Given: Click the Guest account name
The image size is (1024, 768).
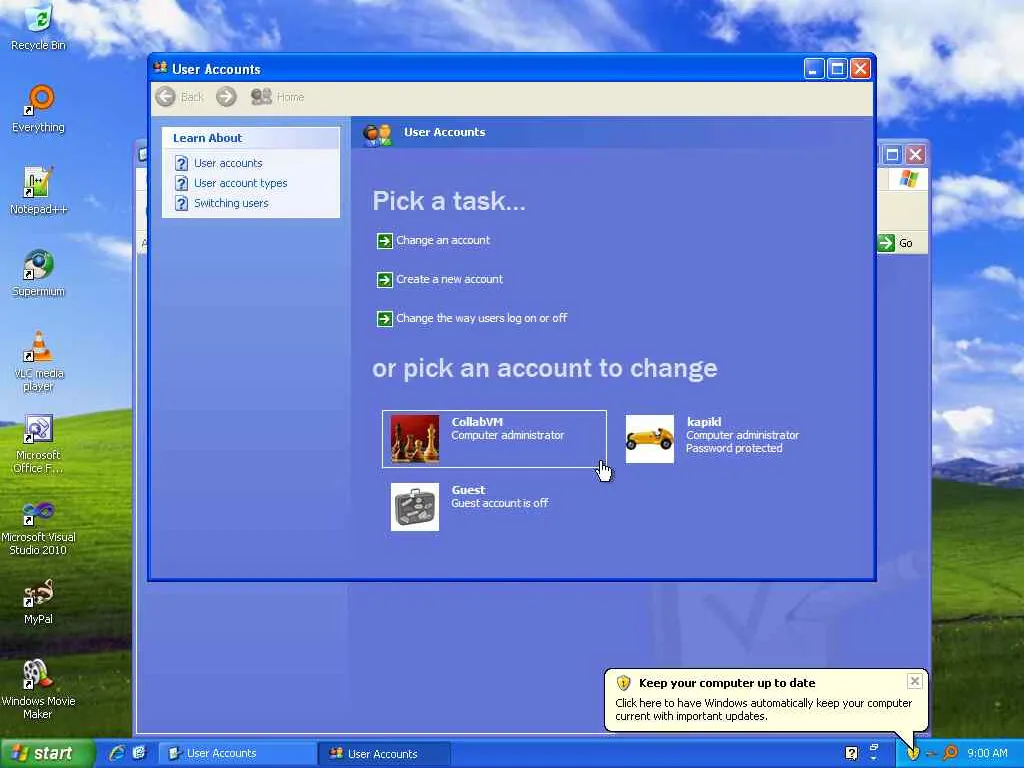Looking at the screenshot, I should [468, 490].
